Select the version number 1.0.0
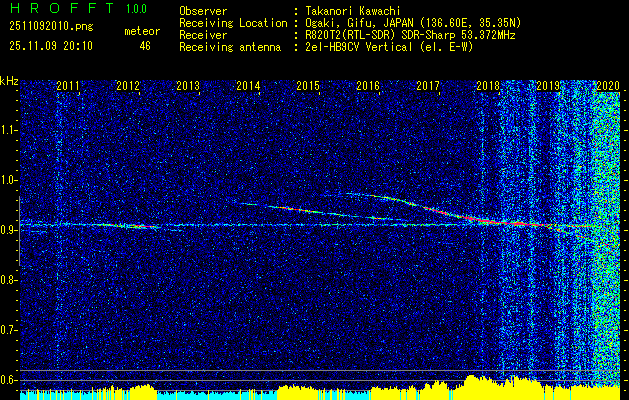The width and height of the screenshot is (629, 400). pos(136,8)
